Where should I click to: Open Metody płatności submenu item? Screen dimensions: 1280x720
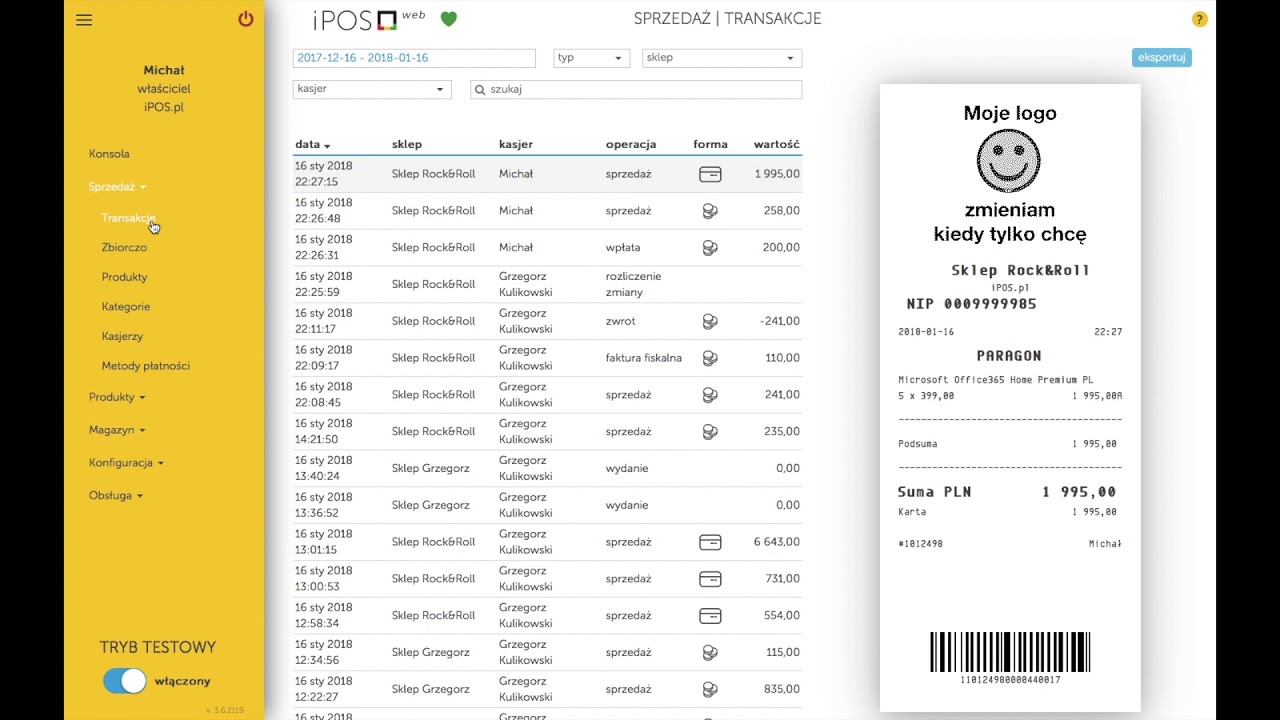coord(146,366)
